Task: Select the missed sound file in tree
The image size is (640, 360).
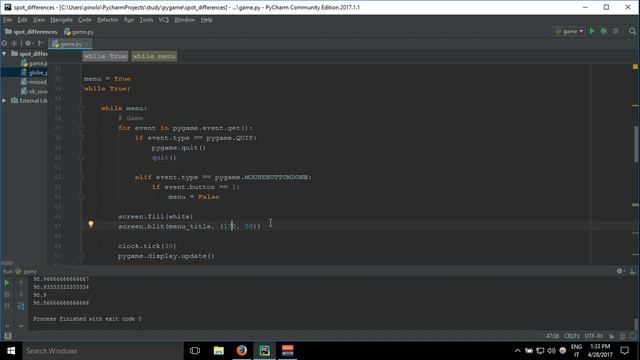Action: pyautogui.click(x=34, y=82)
